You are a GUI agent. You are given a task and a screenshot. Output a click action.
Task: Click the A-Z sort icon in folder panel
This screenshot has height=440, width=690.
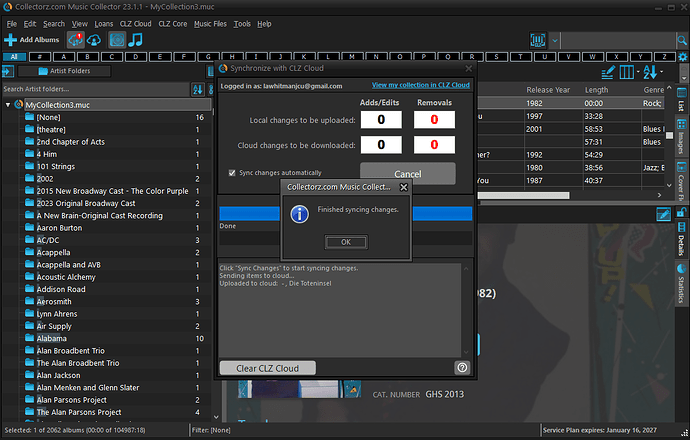pos(198,89)
